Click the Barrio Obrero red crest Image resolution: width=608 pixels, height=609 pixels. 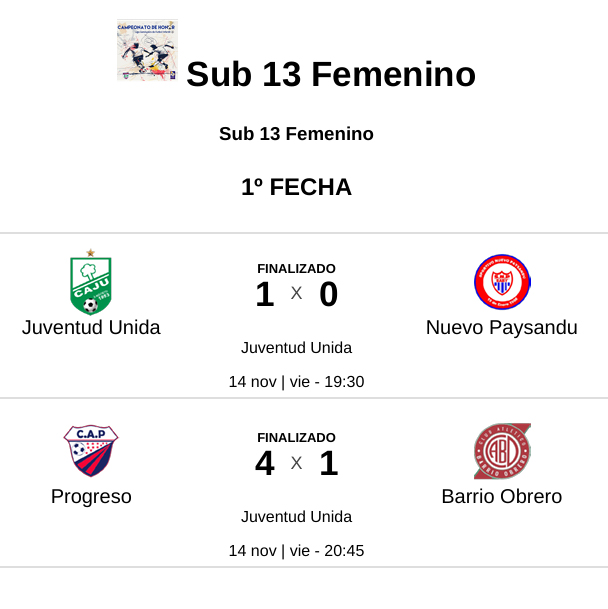point(502,451)
